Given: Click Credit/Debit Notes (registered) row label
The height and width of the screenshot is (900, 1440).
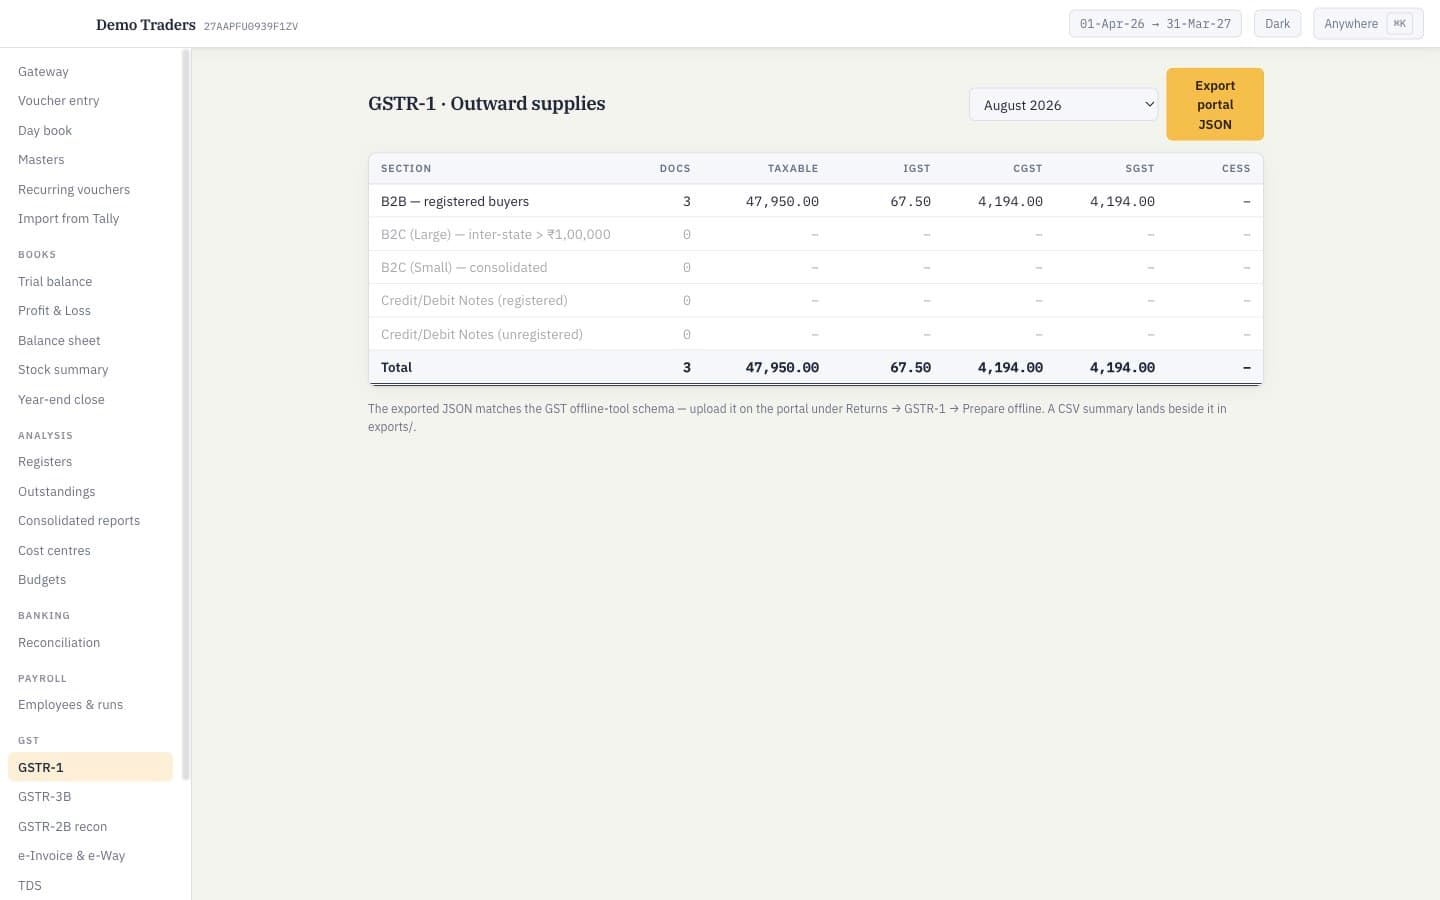Looking at the screenshot, I should tap(474, 300).
